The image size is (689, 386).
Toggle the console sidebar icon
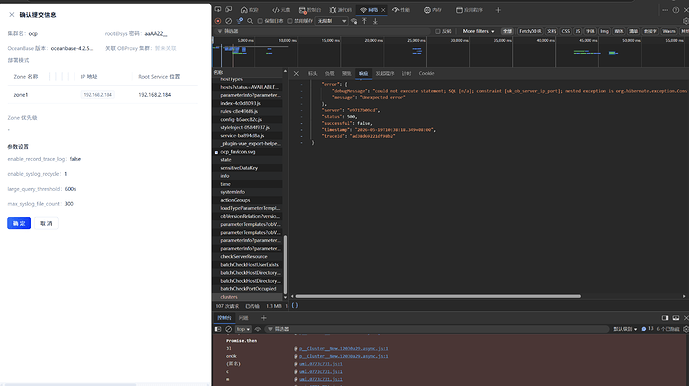[218, 329]
